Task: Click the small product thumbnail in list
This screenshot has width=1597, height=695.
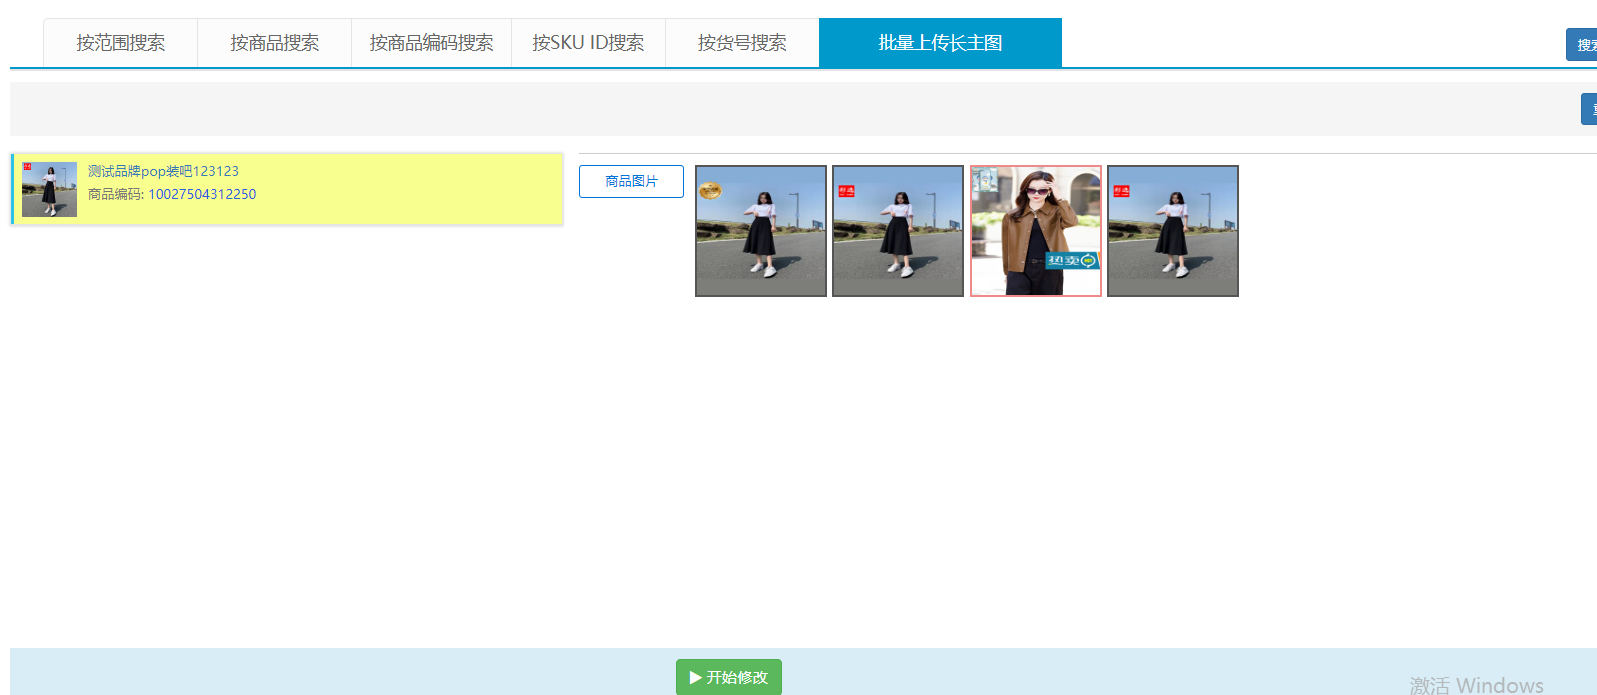Action: pos(49,189)
